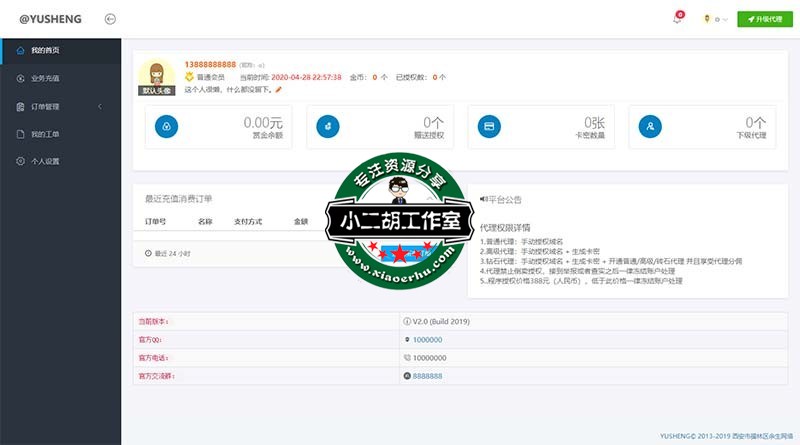Screen dimensions: 800x445
Task: Click the 官方交流群 link 8888888
Action: tap(427, 375)
